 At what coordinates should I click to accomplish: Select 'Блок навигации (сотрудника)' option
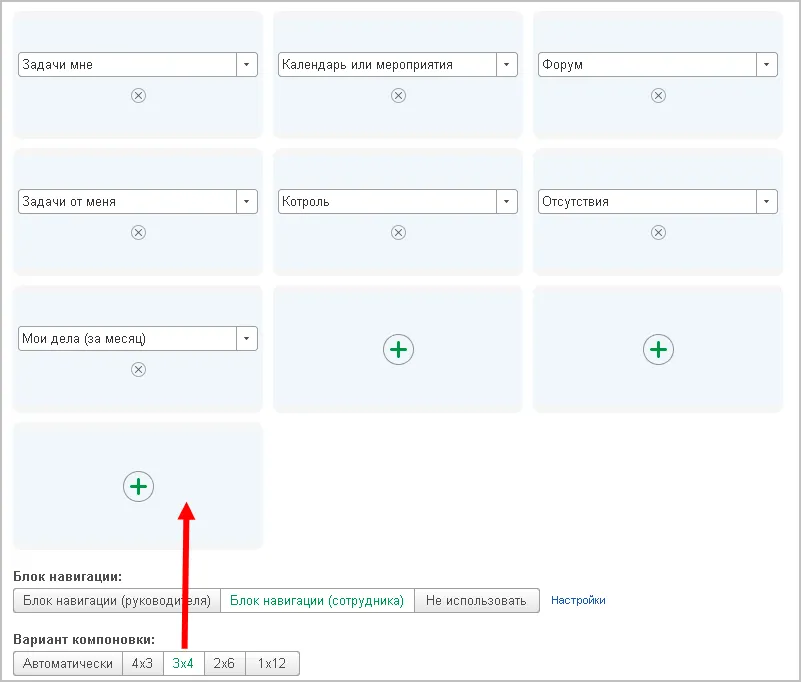tap(317, 600)
